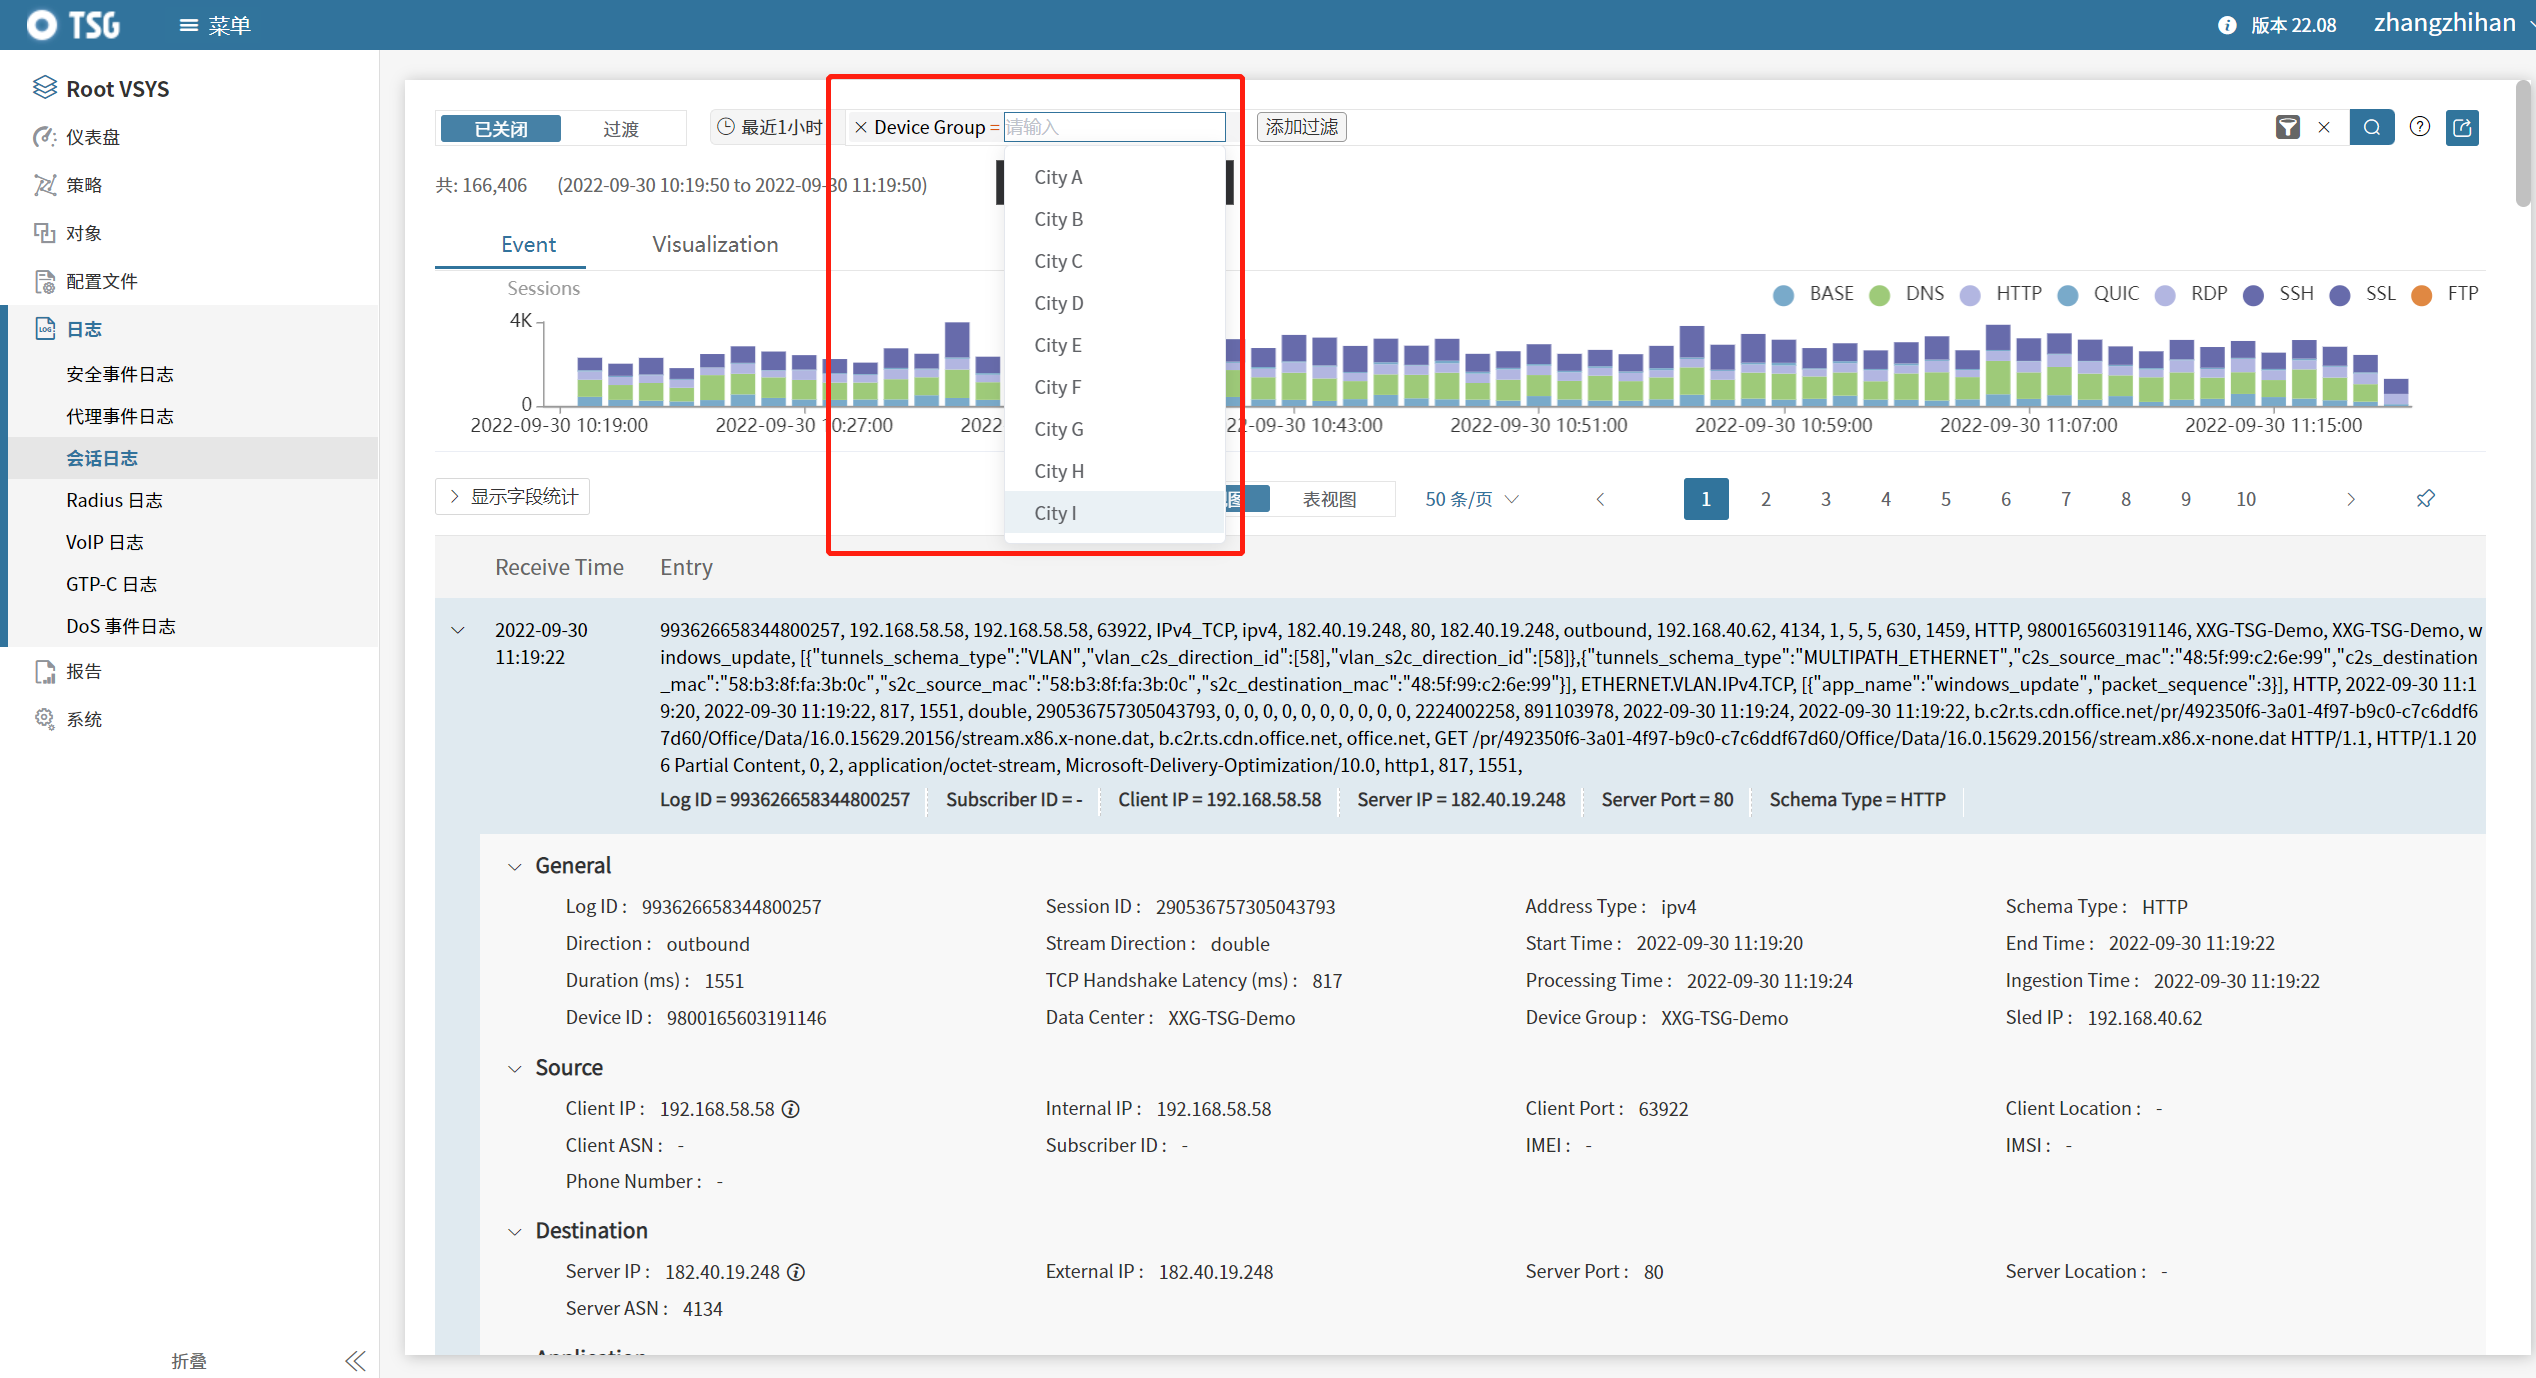Open the 仪表盘 dashboard menu item
This screenshot has width=2536, height=1378.
coord(92,137)
